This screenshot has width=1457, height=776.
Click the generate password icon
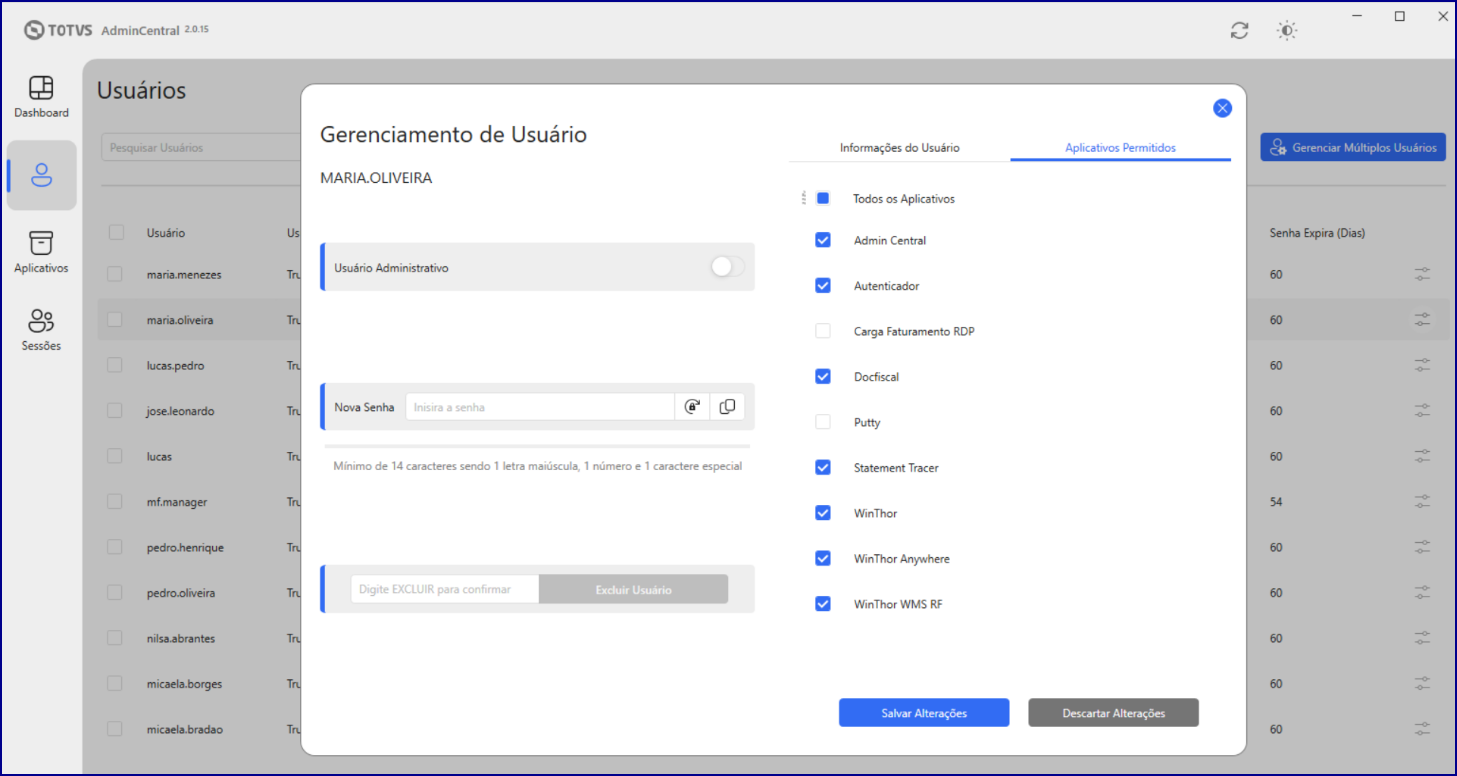coord(692,407)
